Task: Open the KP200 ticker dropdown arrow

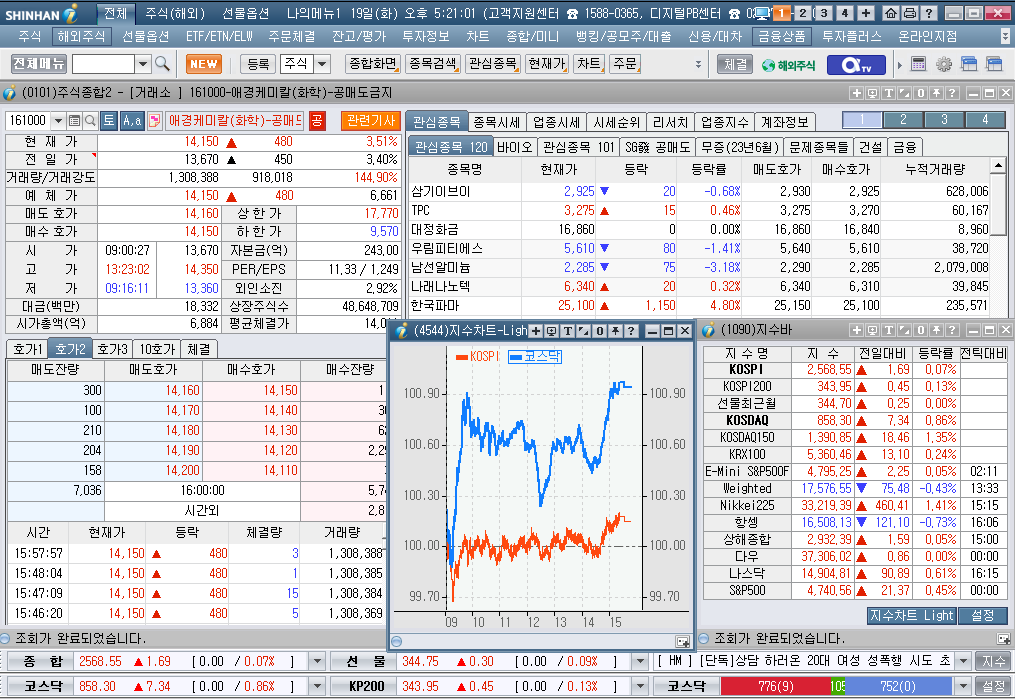Action: [x=640, y=686]
